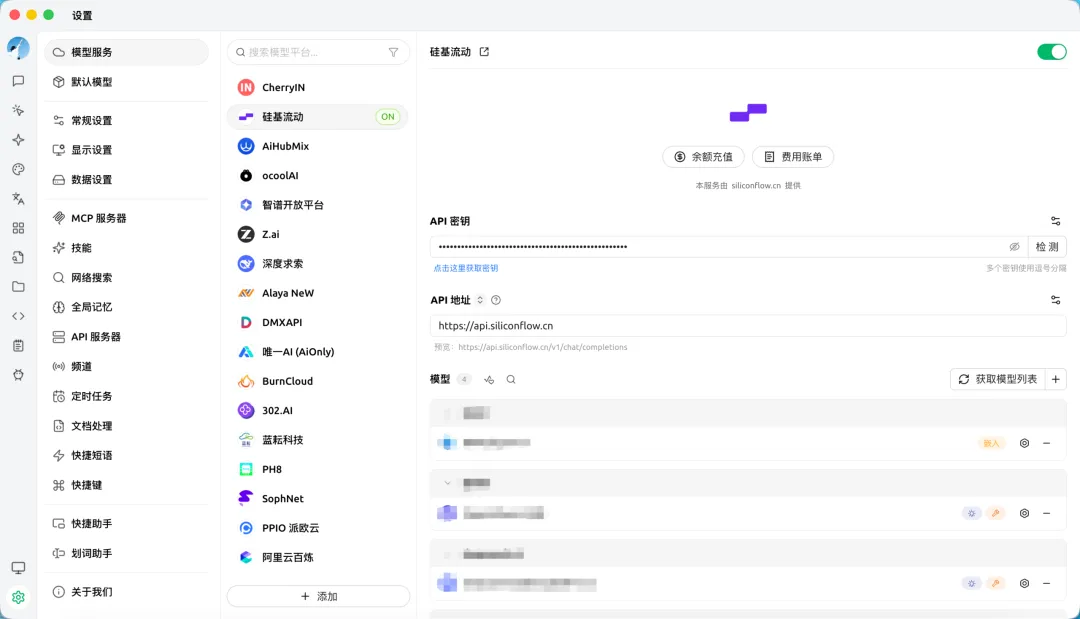Click the 添加 provider button
1080x619 pixels.
coord(318,596)
